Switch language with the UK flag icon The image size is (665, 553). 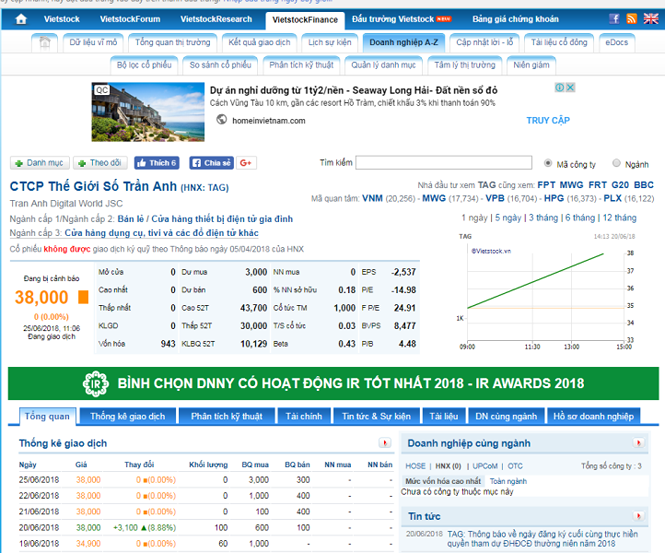click(651, 19)
